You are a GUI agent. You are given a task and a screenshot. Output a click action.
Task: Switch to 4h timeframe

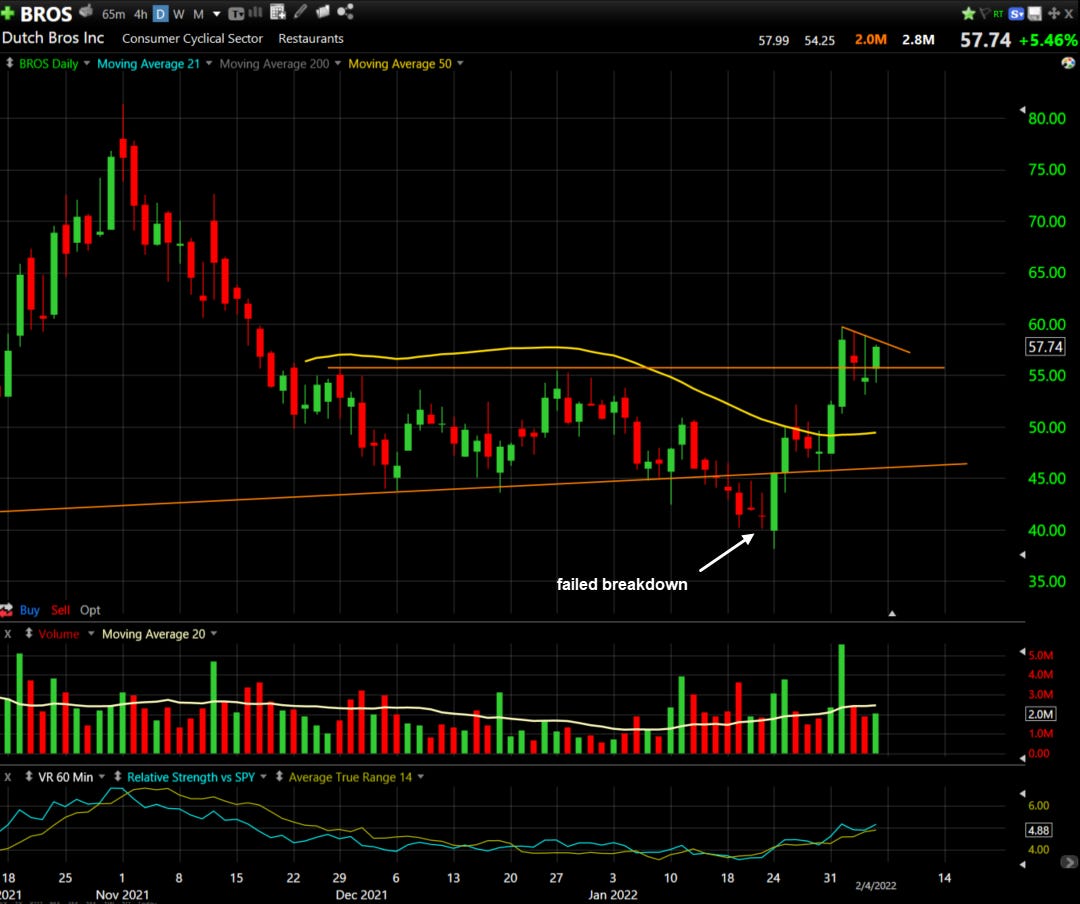coord(141,14)
